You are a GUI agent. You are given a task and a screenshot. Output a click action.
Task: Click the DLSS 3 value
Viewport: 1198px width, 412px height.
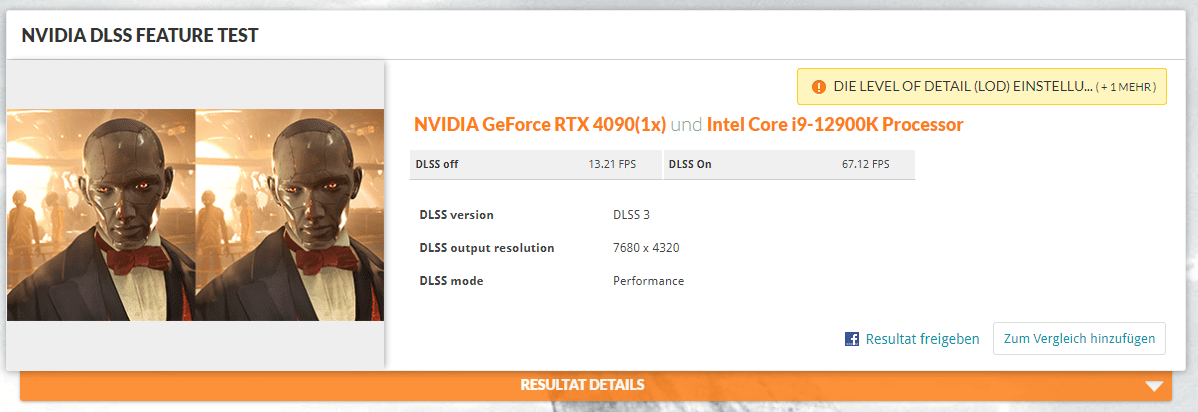[x=631, y=215]
